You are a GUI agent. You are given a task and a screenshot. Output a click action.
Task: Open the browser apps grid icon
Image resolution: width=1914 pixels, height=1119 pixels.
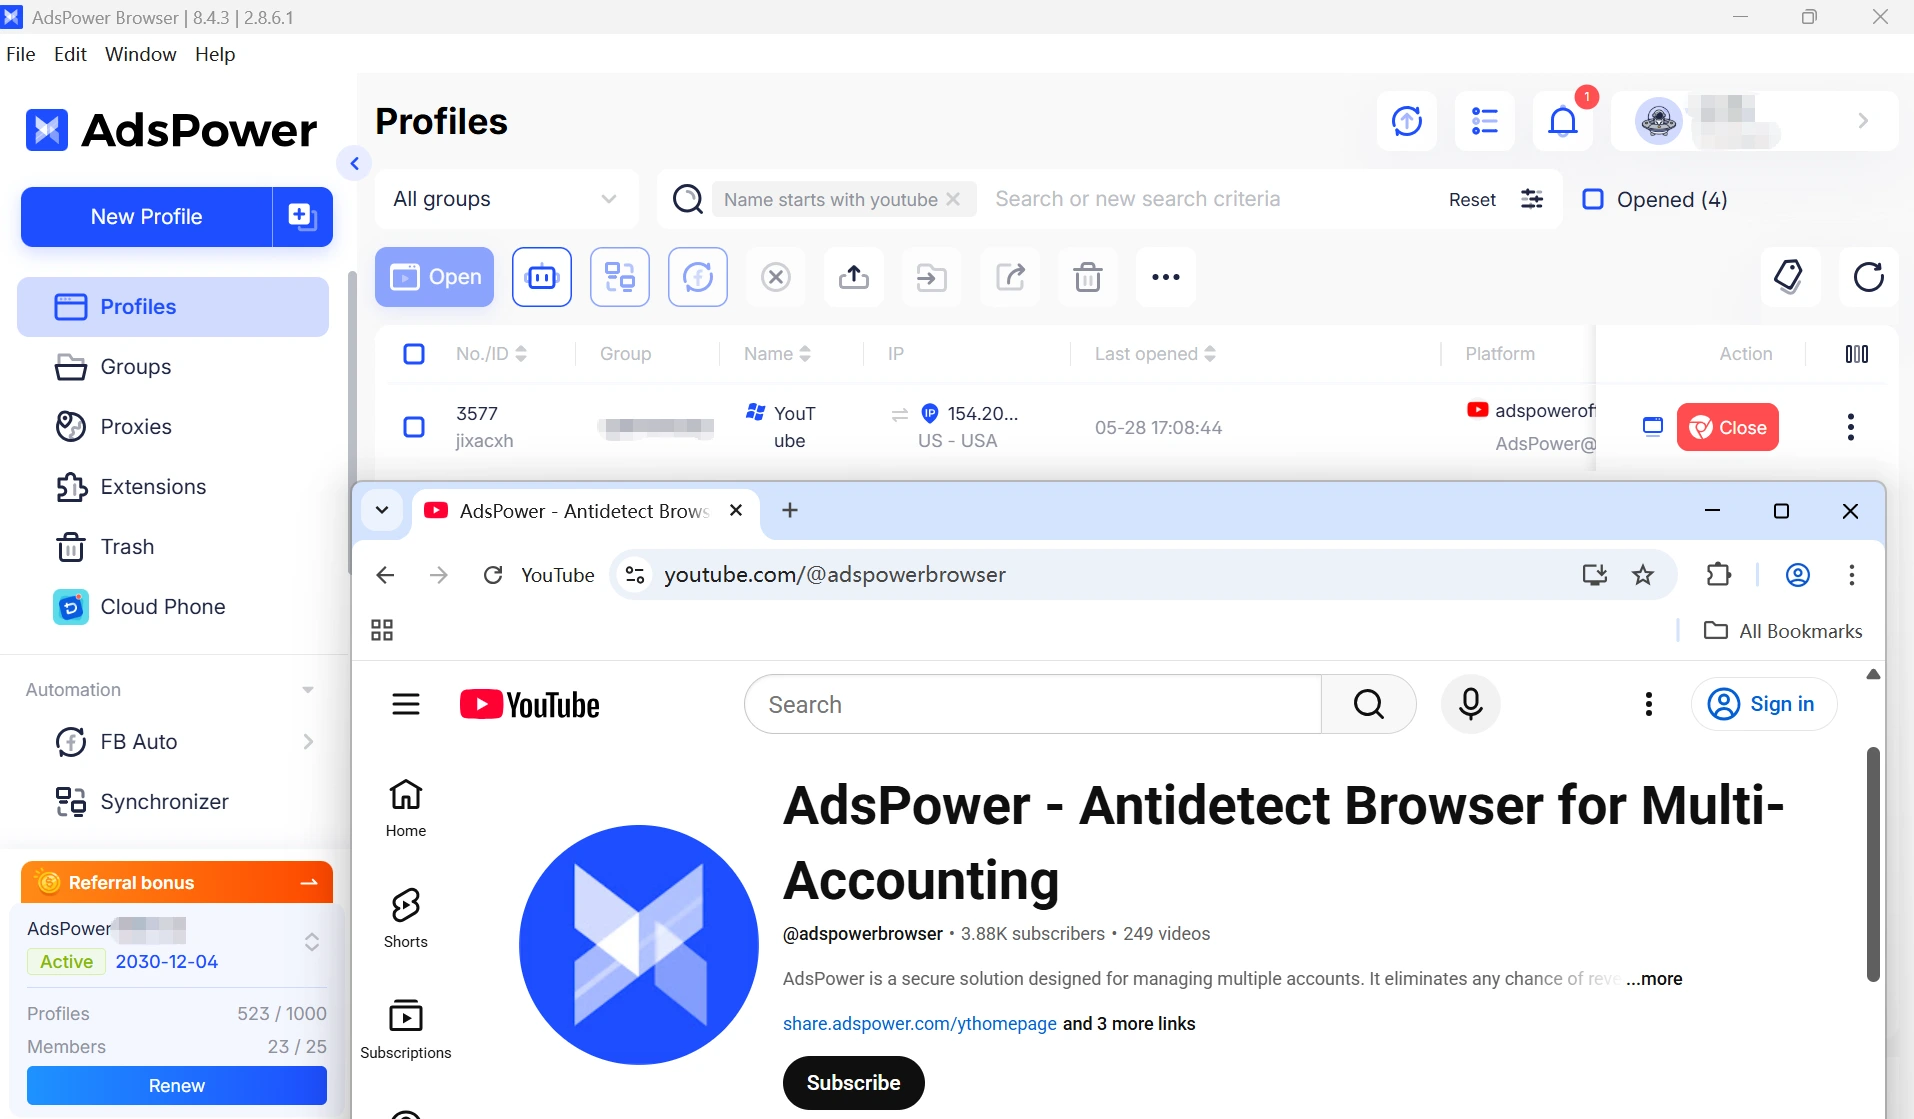382,630
